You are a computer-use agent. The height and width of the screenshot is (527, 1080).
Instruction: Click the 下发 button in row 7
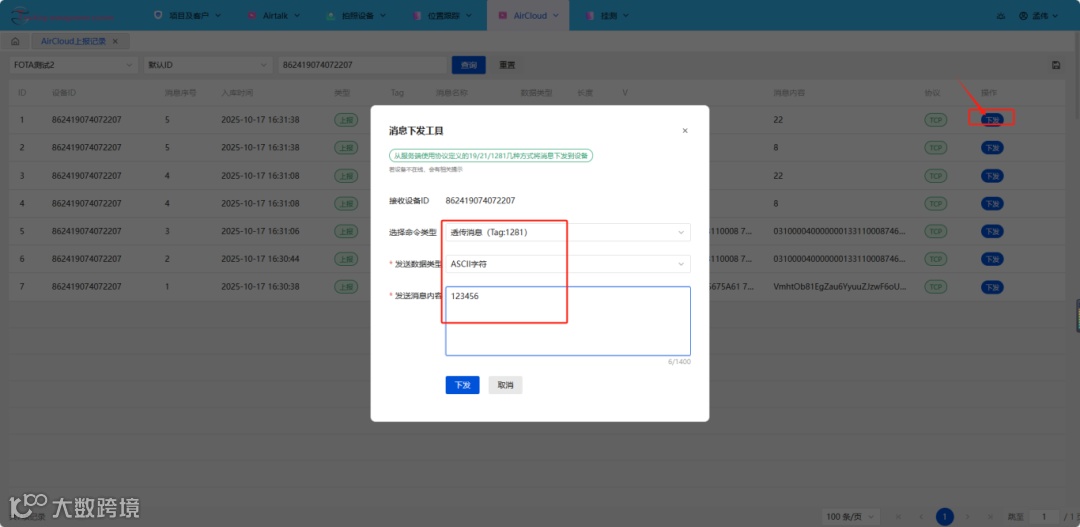(992, 286)
